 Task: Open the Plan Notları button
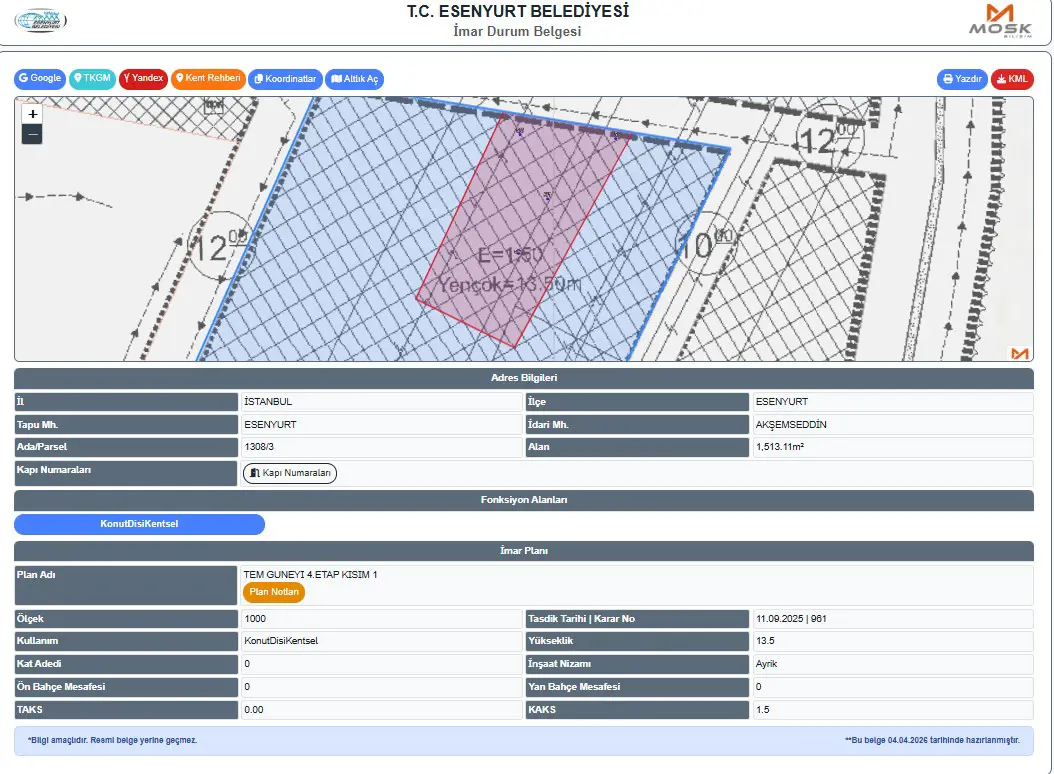274,592
